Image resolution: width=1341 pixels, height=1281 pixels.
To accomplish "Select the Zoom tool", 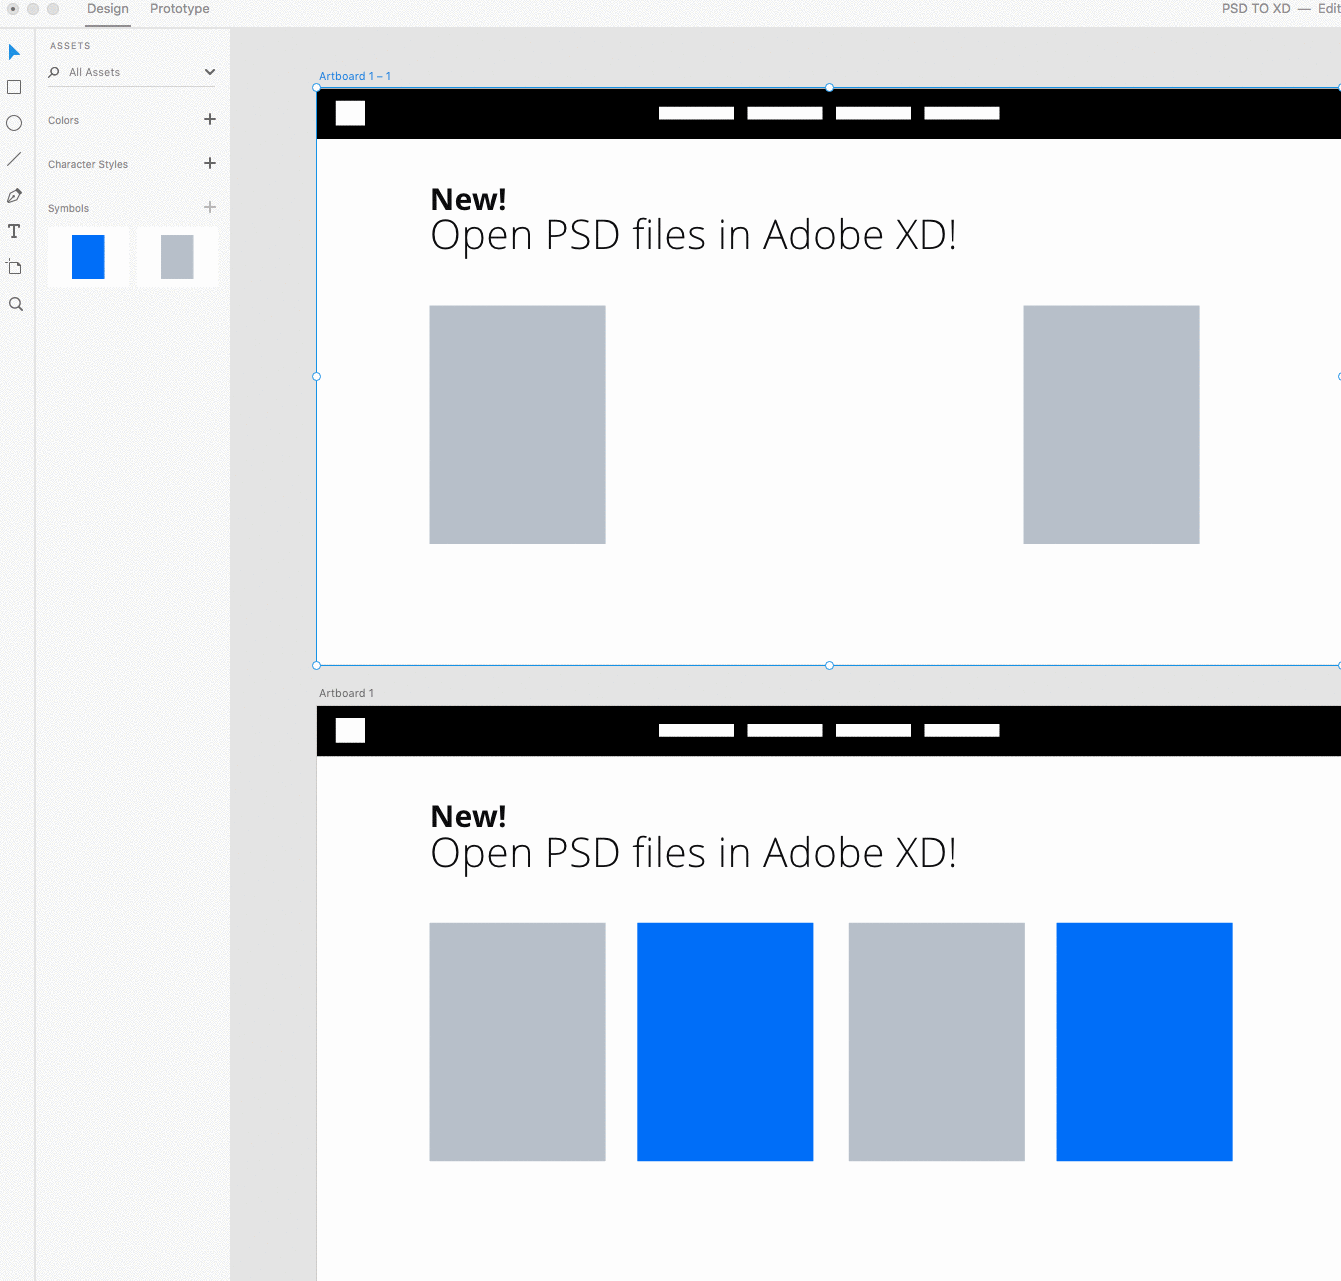I will [15, 304].
